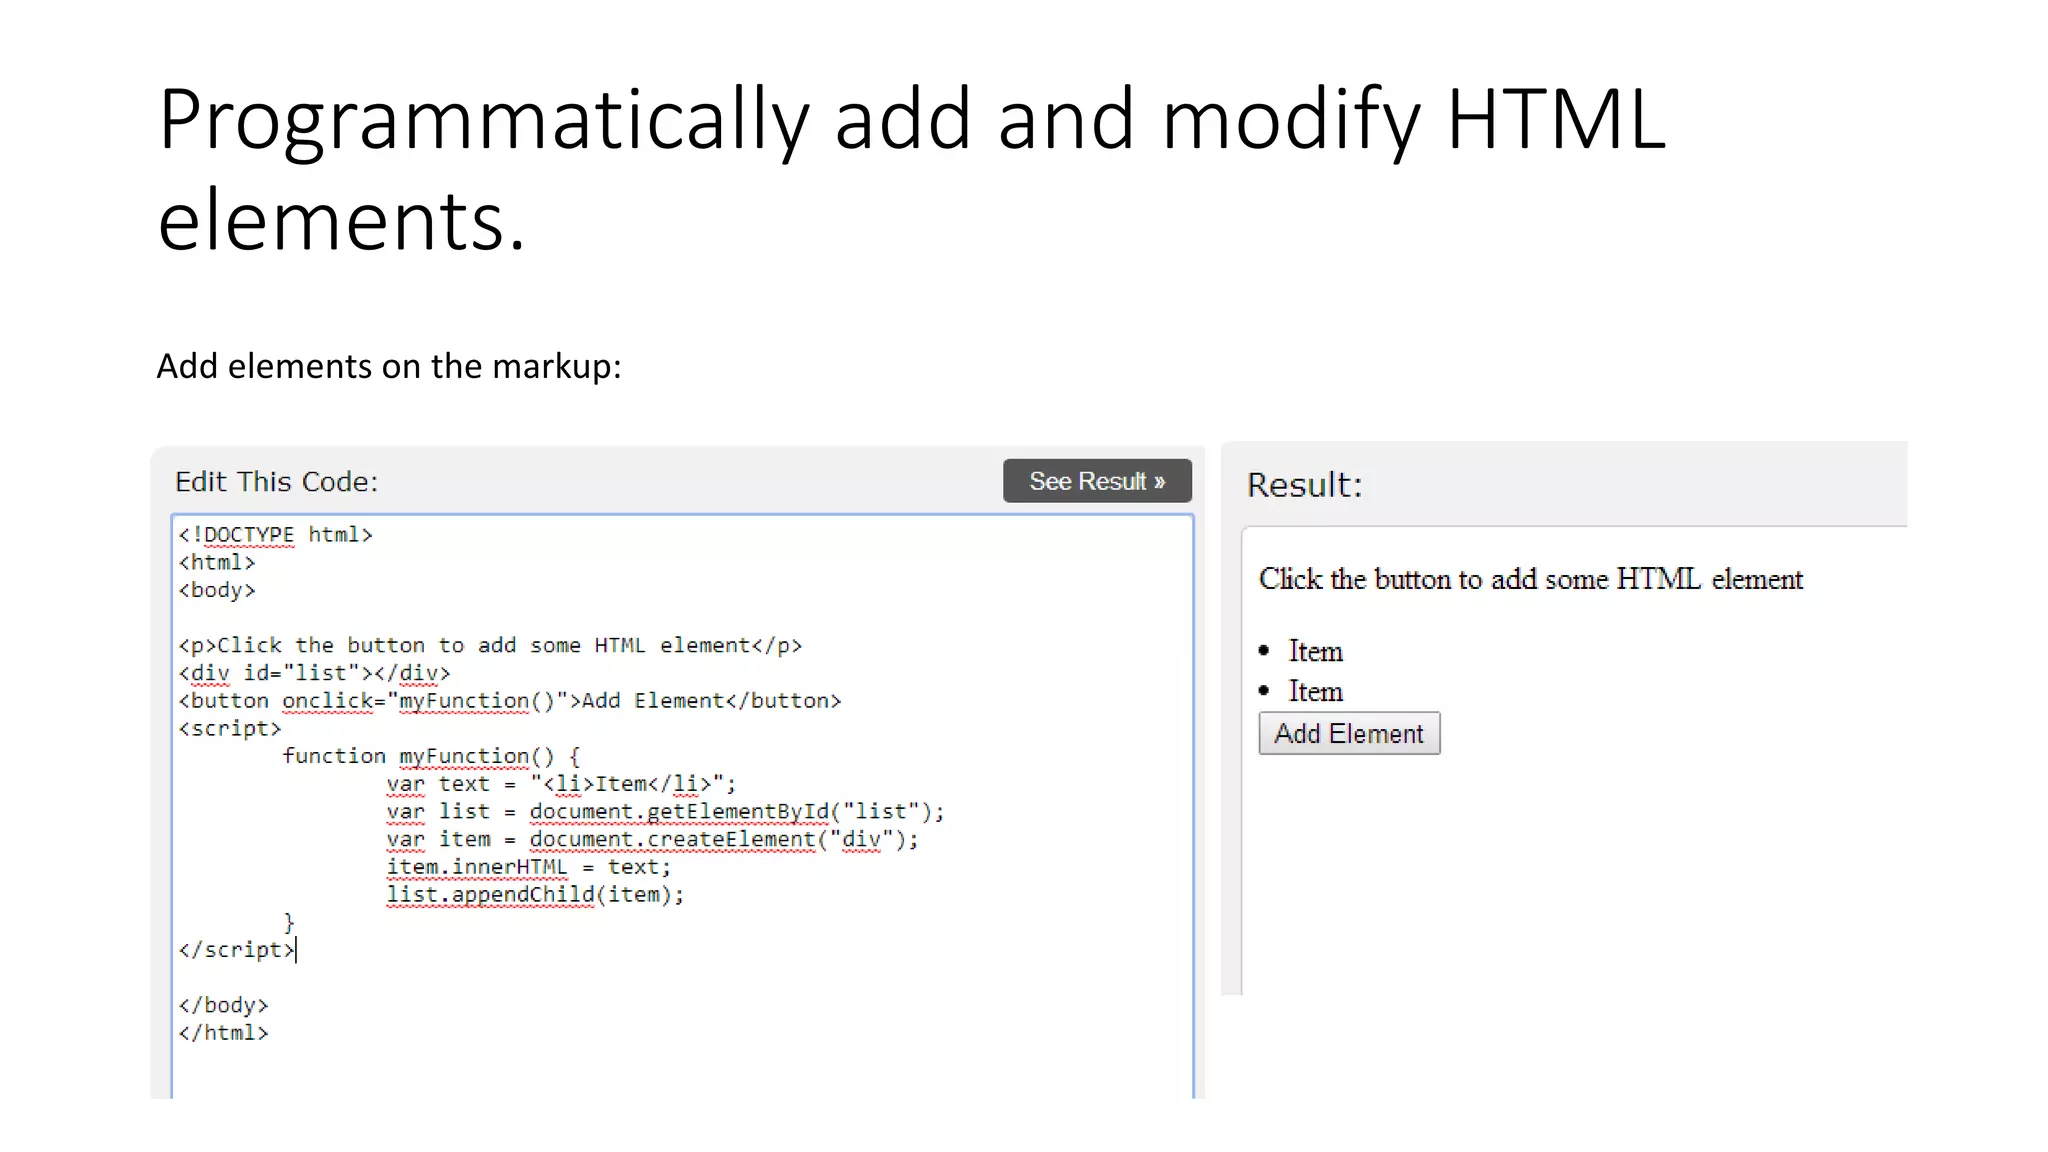Click the button onclick code line

point(510,701)
